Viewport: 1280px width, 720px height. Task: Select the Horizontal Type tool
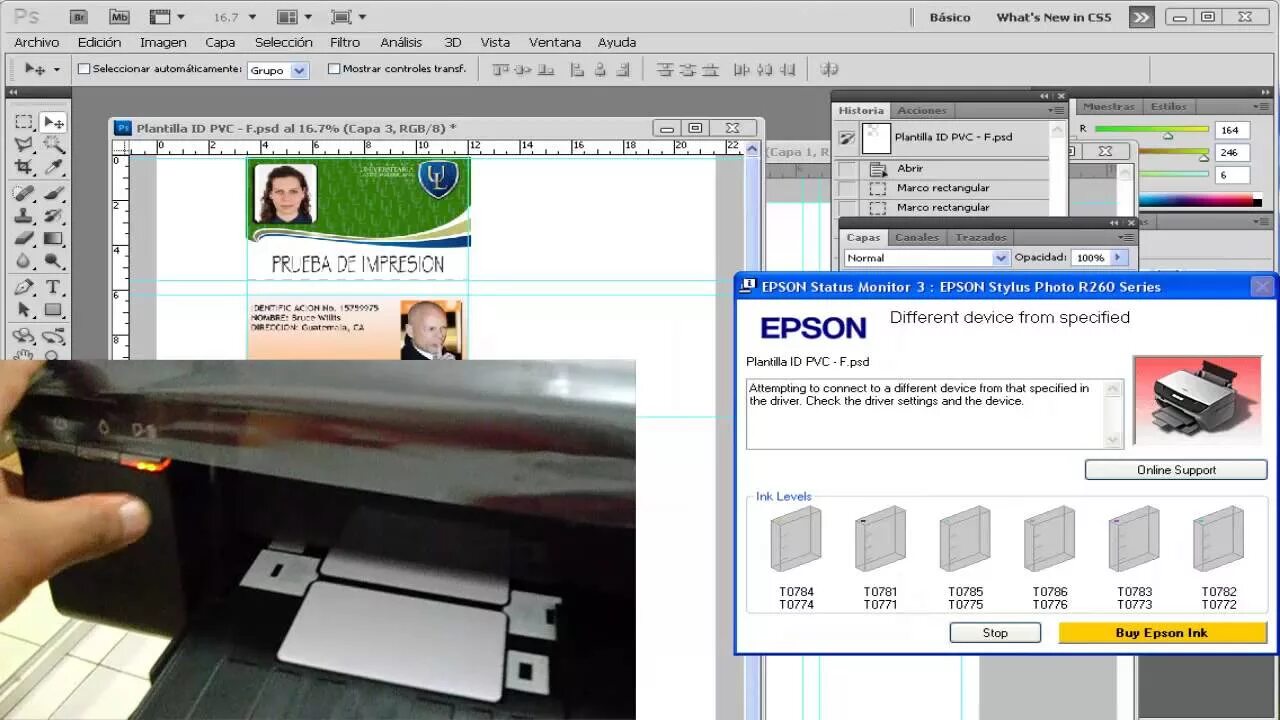(x=54, y=287)
